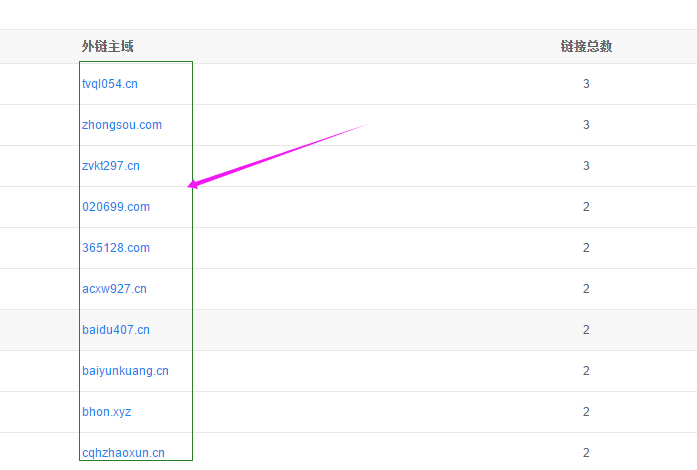Visit the baiyunkuang.cn link
The width and height of the screenshot is (697, 470).
(125, 371)
